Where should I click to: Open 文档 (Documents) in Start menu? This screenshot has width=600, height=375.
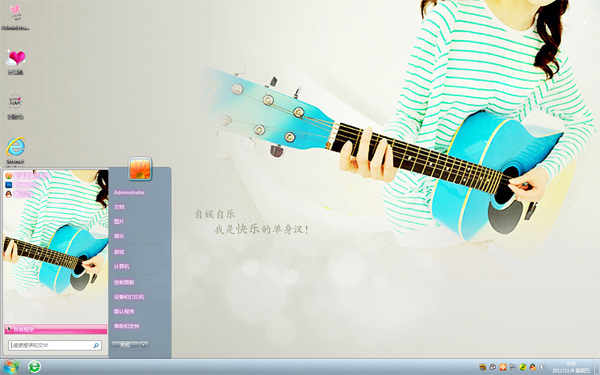click(119, 207)
